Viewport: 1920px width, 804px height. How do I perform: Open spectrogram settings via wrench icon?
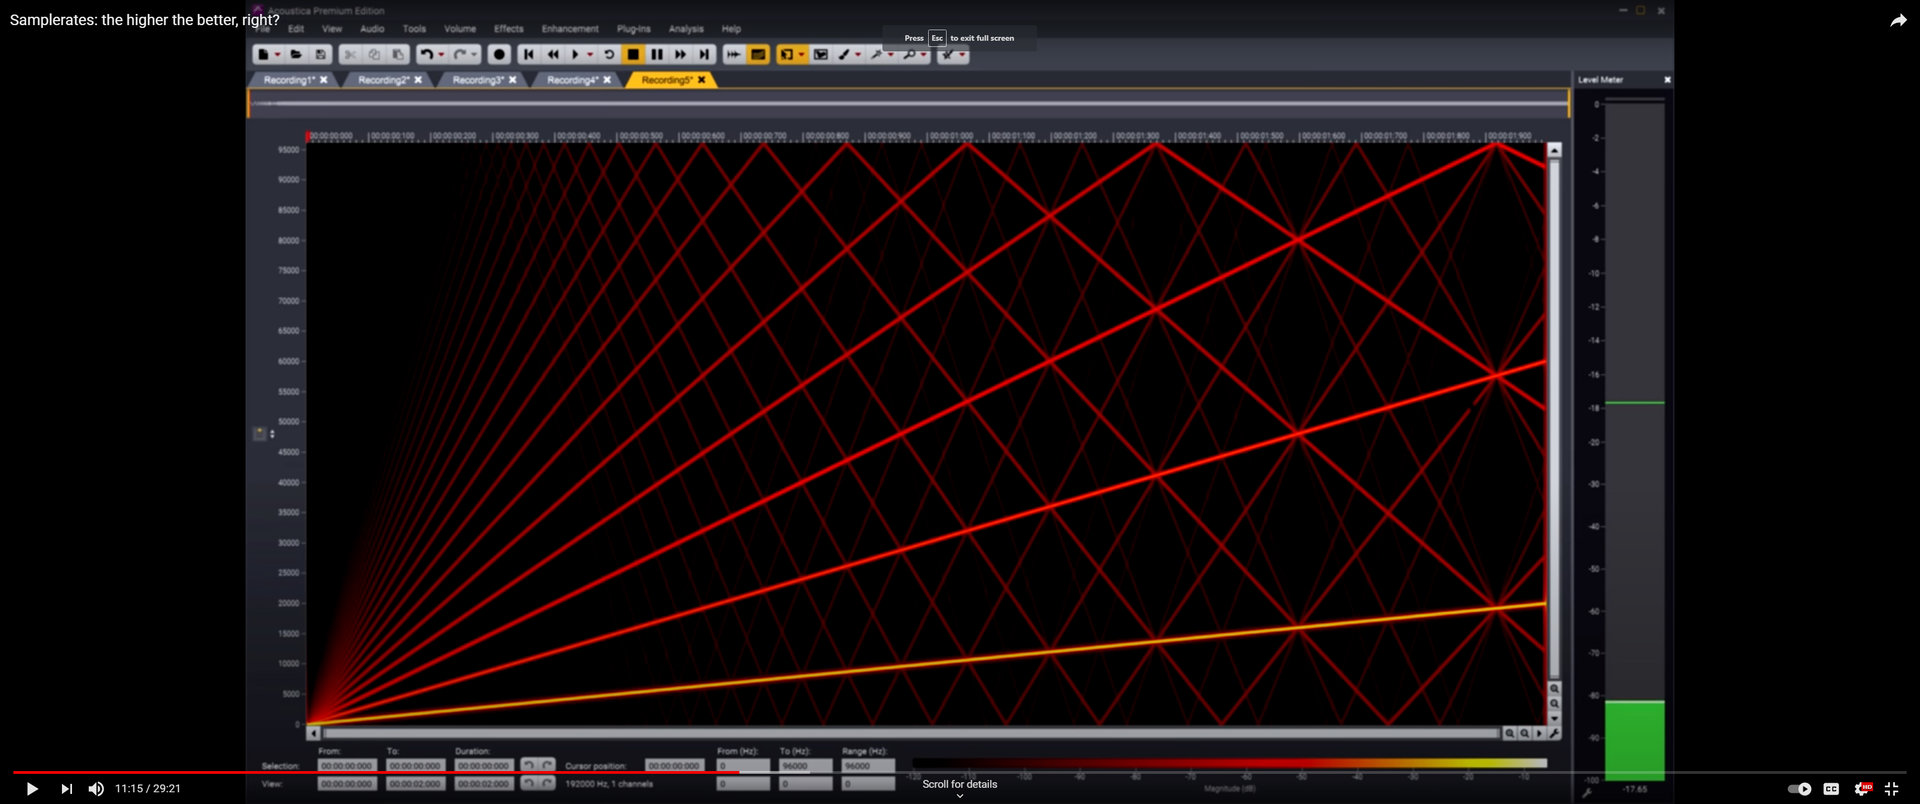(x=1554, y=734)
